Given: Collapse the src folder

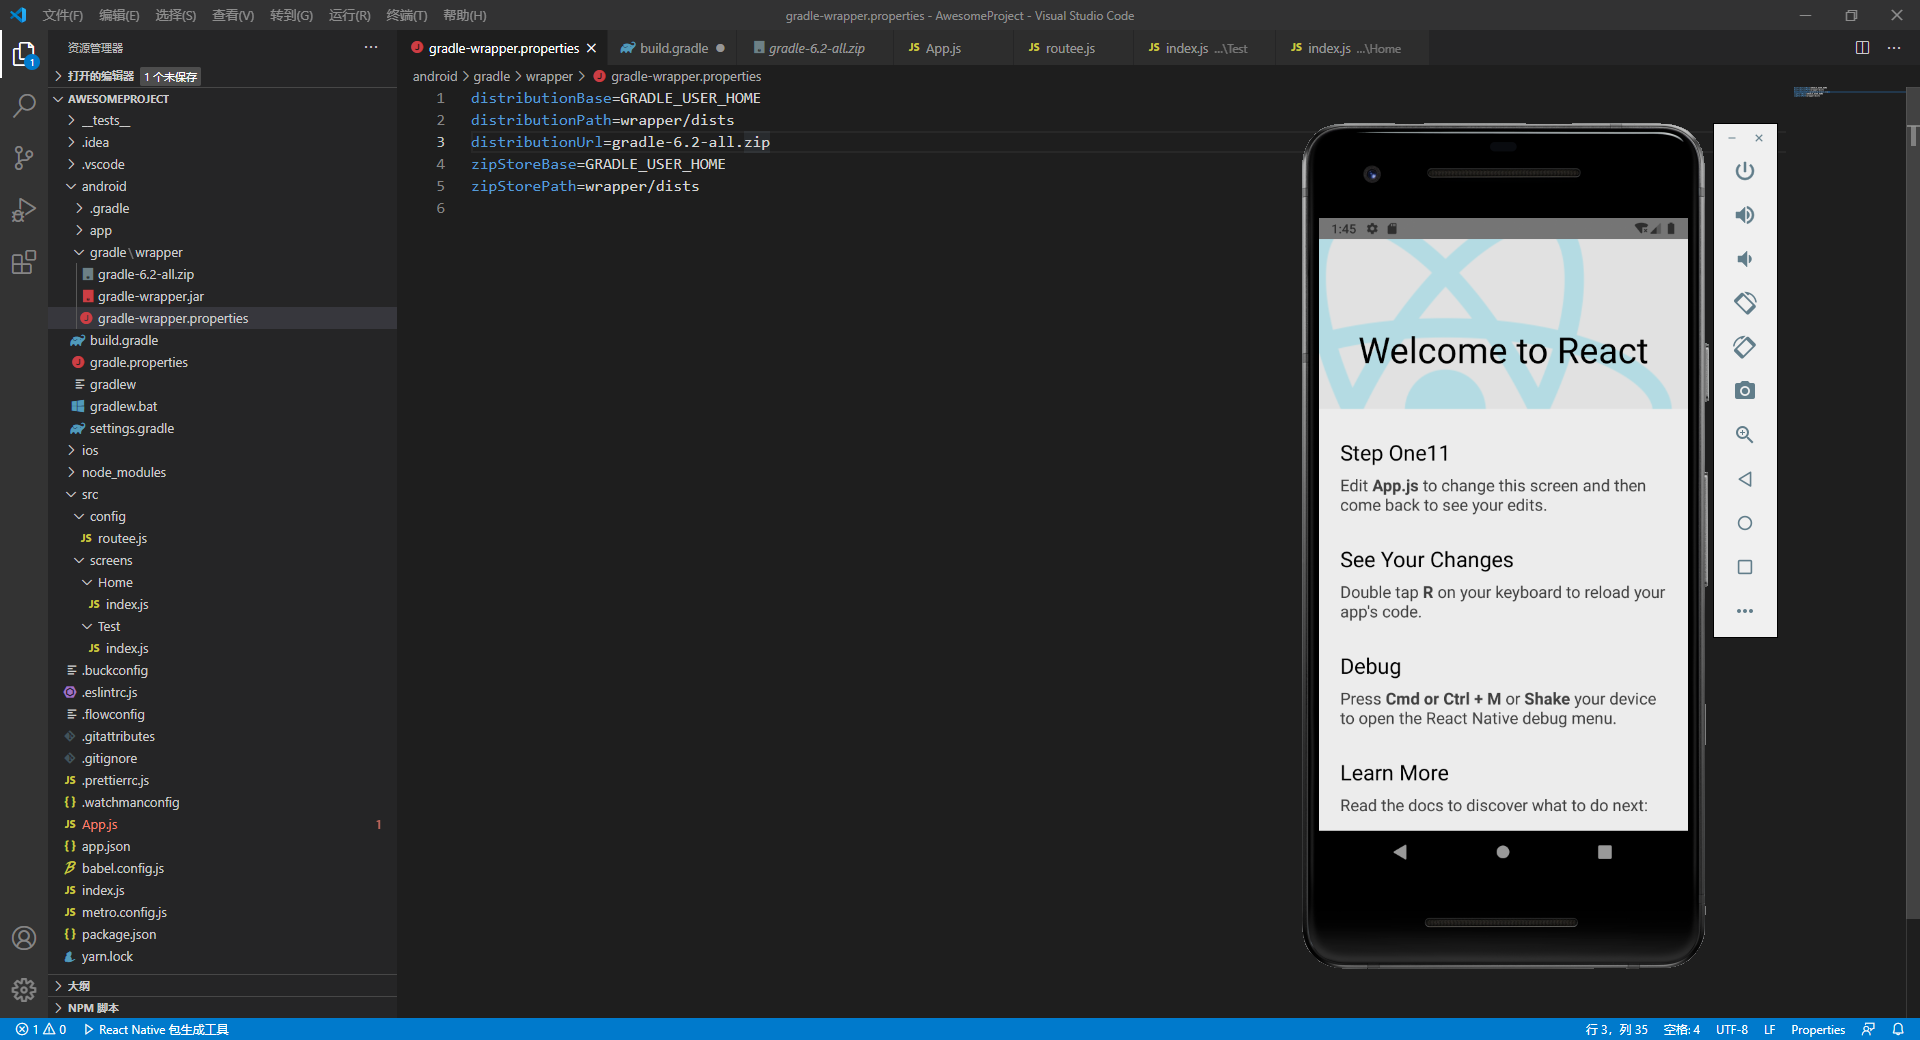Looking at the screenshot, I should (222, 494).
